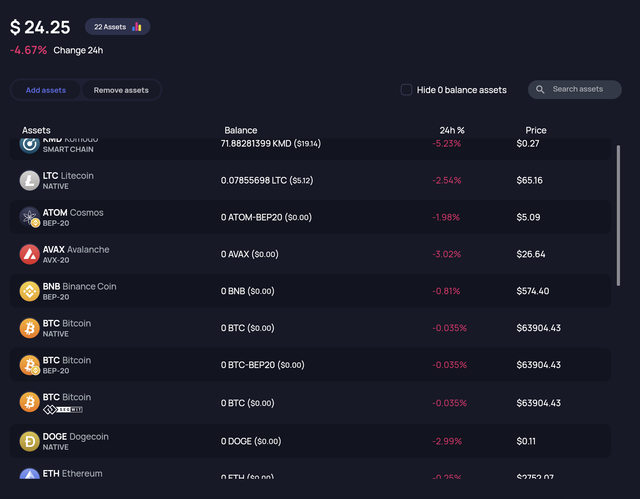Click Litecoin price $65.16
Image resolution: width=640 pixels, height=499 pixels.
click(x=529, y=180)
